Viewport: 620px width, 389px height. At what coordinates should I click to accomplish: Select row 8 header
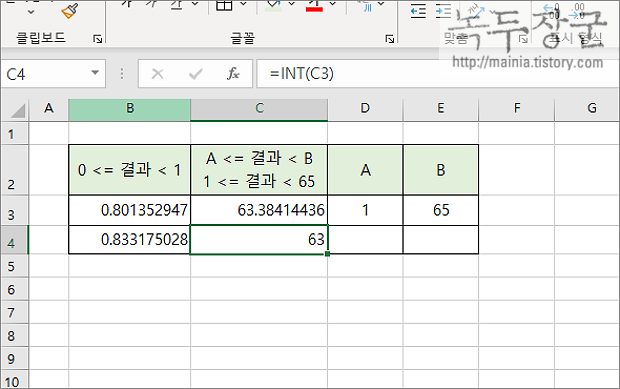(x=15, y=336)
